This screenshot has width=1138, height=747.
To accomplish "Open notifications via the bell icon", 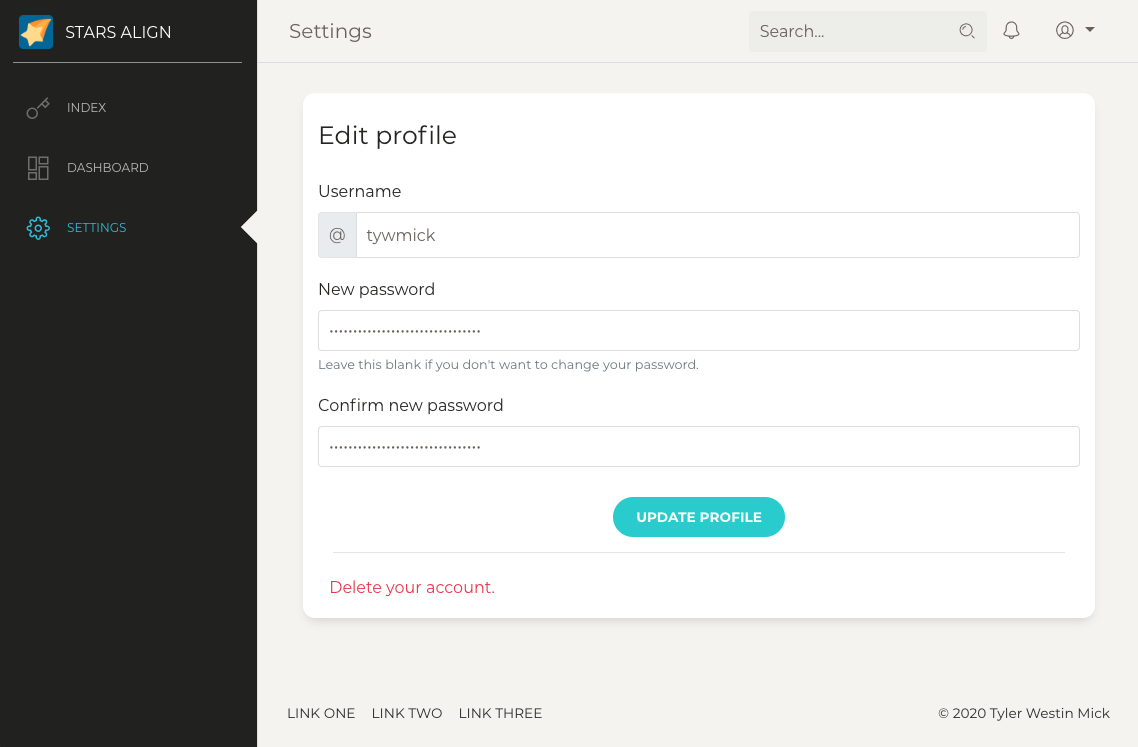I will point(1011,30).
